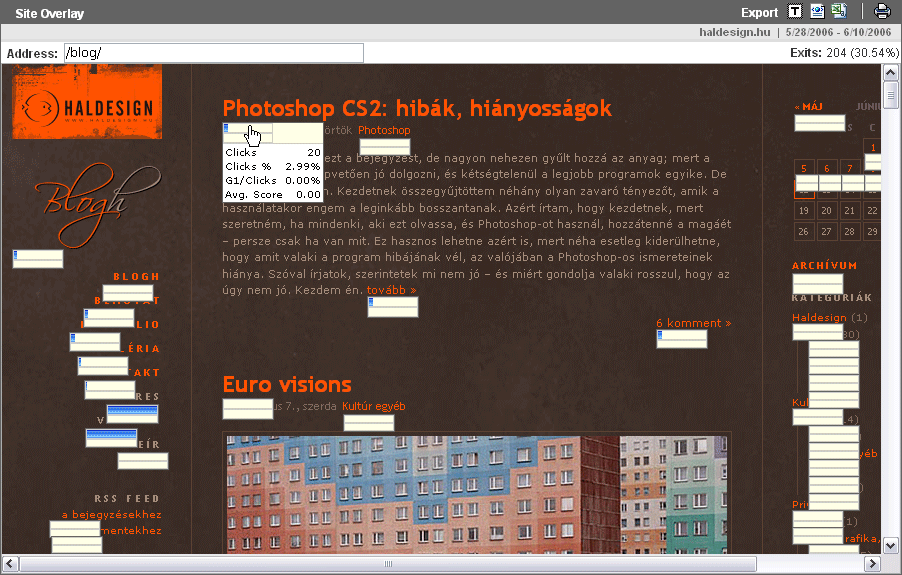The width and height of the screenshot is (902, 575).
Task: Open the Photoshop CS2 post title
Action: (x=417, y=108)
